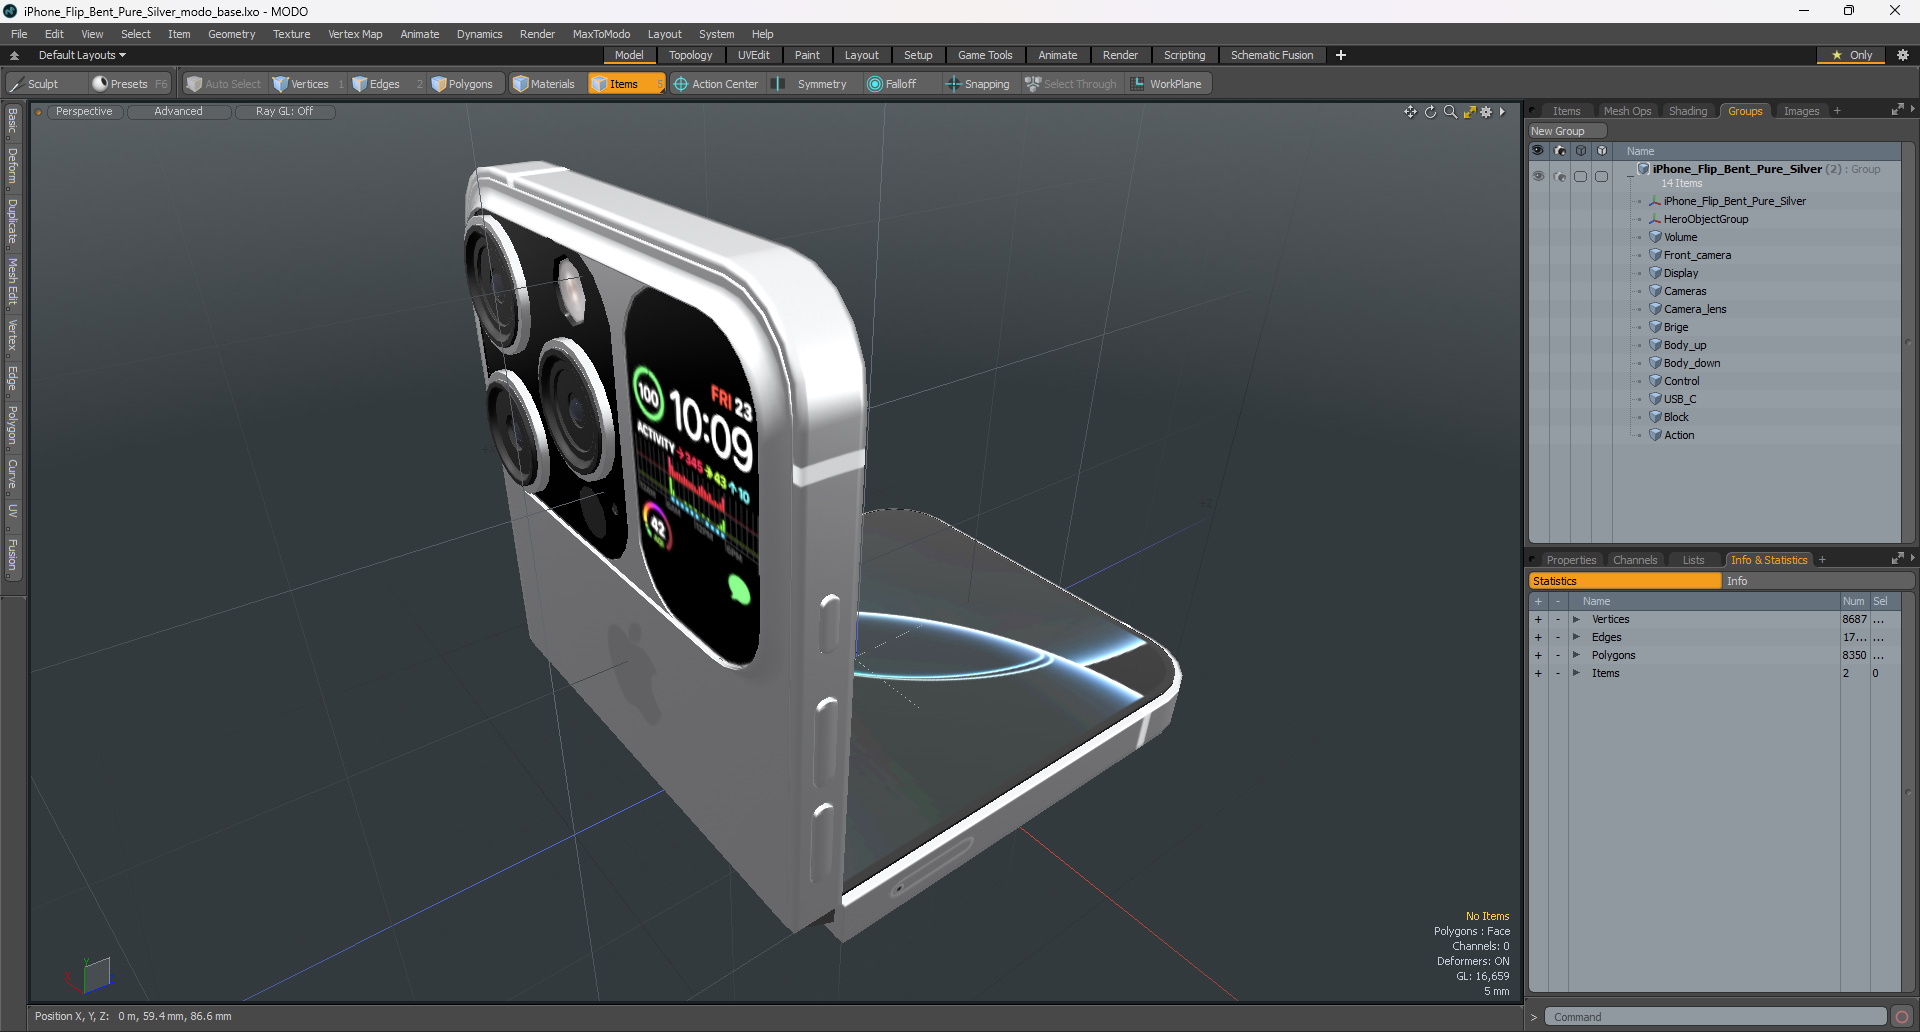Open the Default Layouts dropdown
The image size is (1920, 1032).
(82, 55)
